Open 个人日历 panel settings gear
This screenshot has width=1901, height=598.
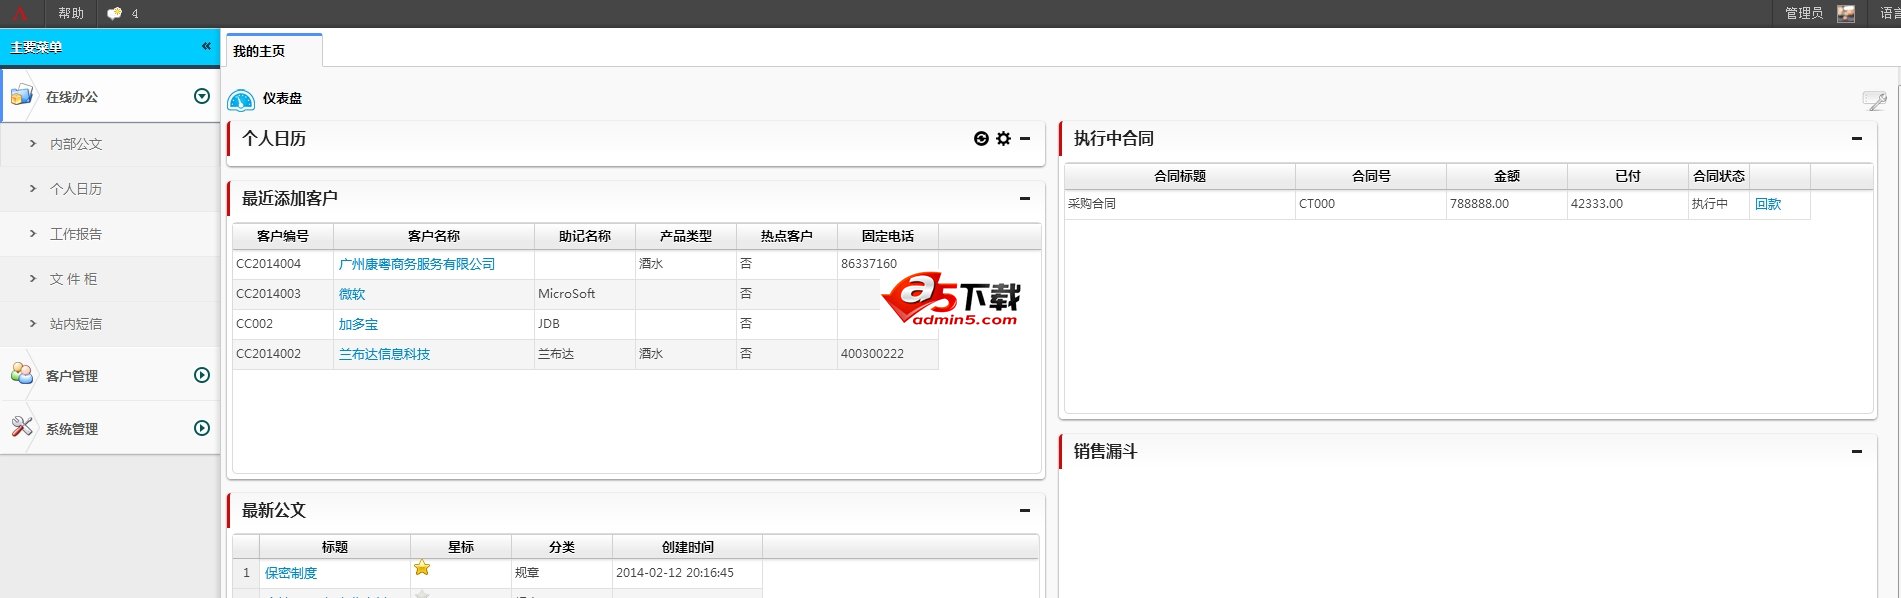click(x=1004, y=139)
